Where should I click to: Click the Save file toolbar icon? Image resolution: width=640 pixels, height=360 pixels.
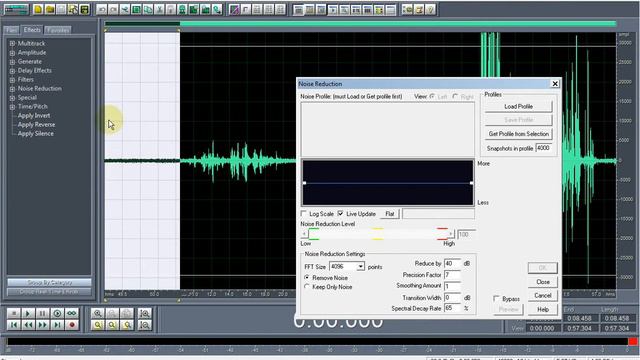click(x=84, y=9)
